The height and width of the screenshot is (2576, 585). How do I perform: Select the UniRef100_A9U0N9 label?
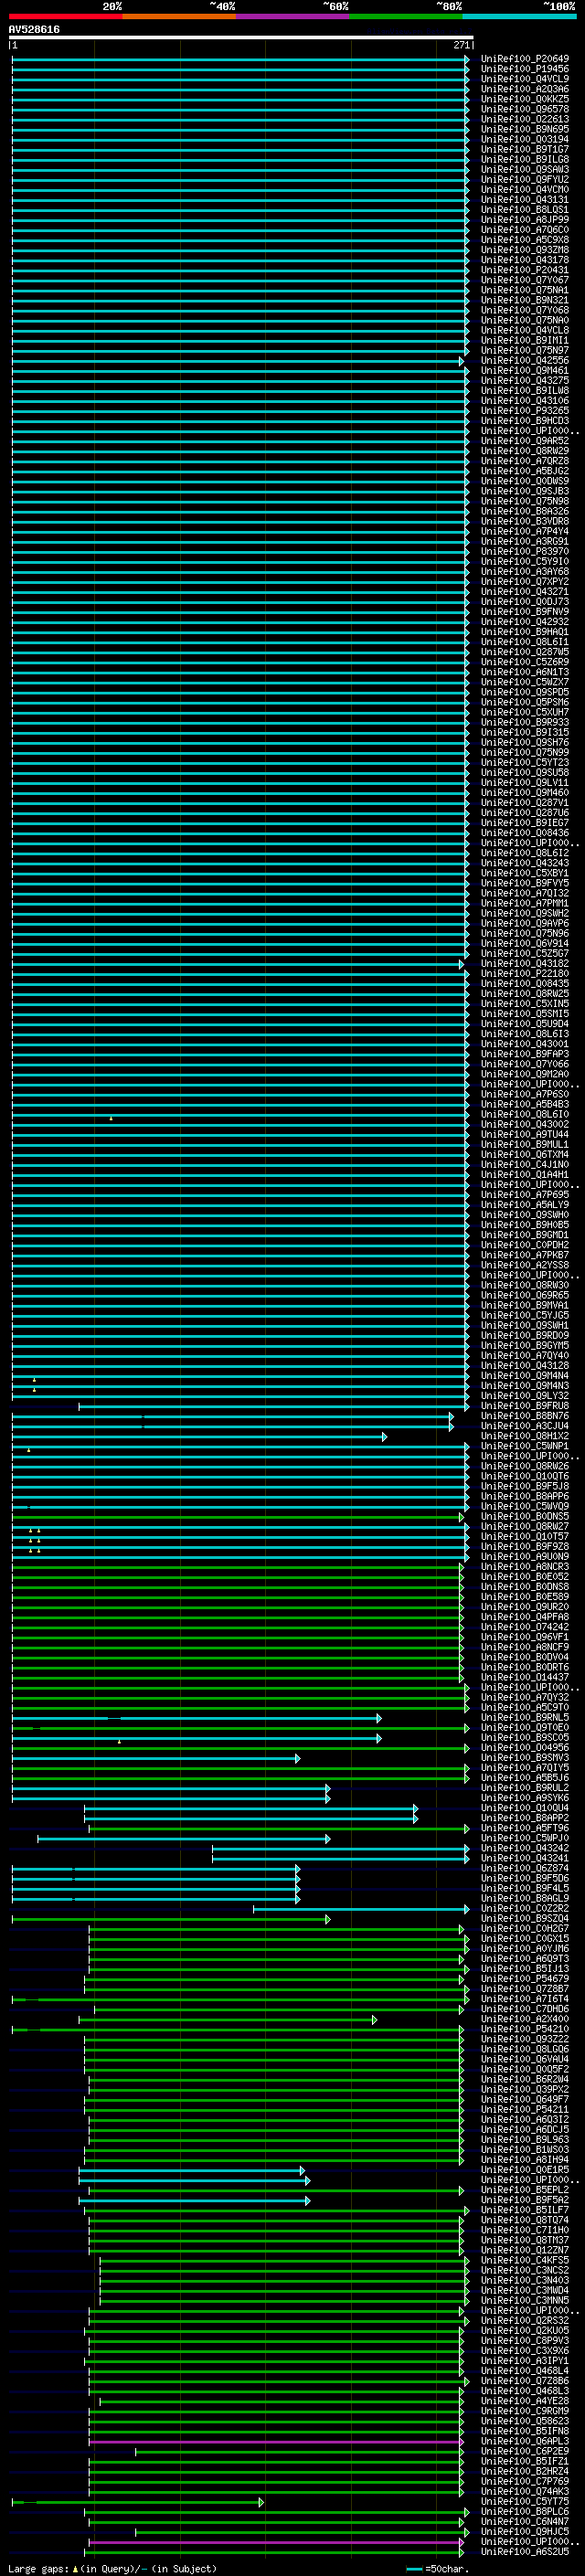click(x=525, y=1557)
